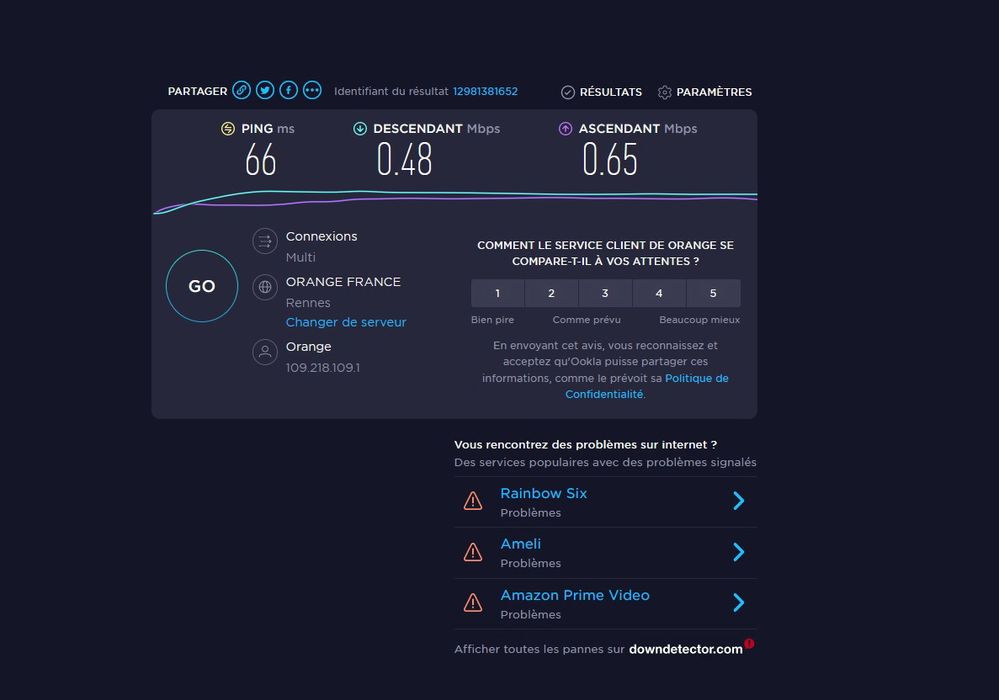Open more sharing options (three dots icon)
Screen dimensions: 999x700
(312, 90)
